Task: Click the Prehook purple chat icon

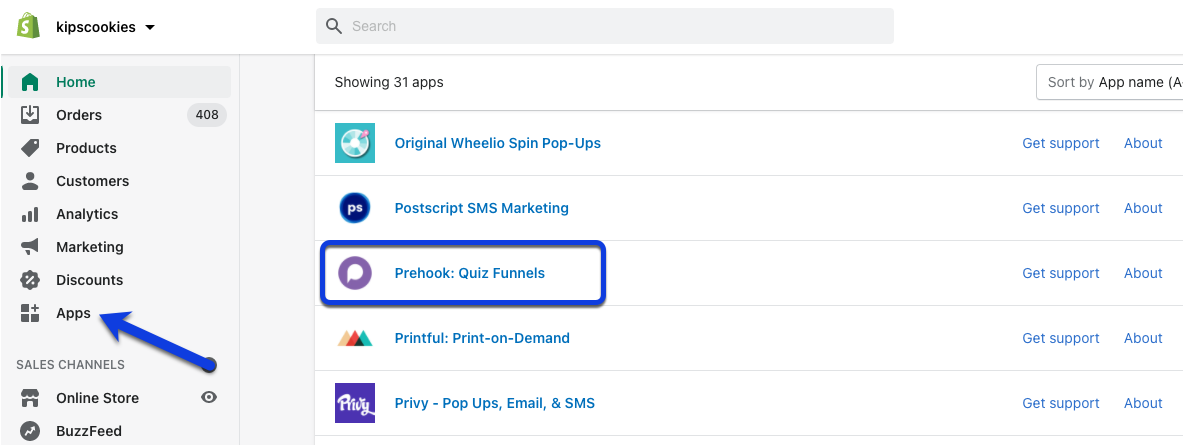Action: click(x=355, y=273)
